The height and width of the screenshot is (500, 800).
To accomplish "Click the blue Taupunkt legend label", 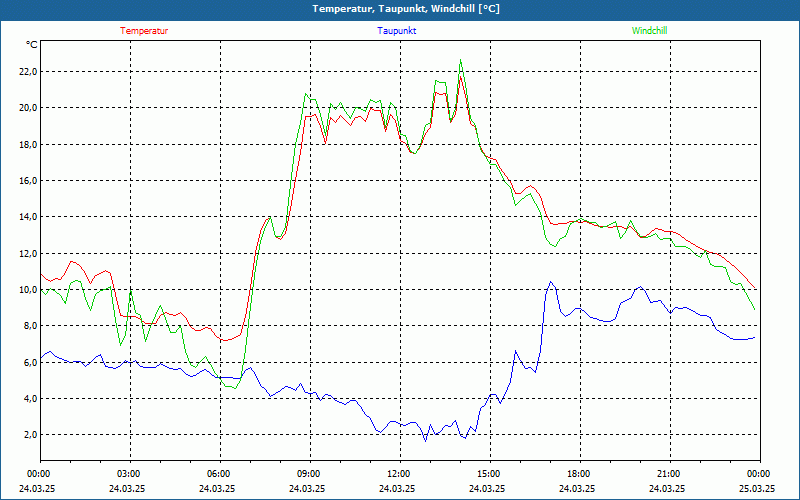I will [396, 31].
